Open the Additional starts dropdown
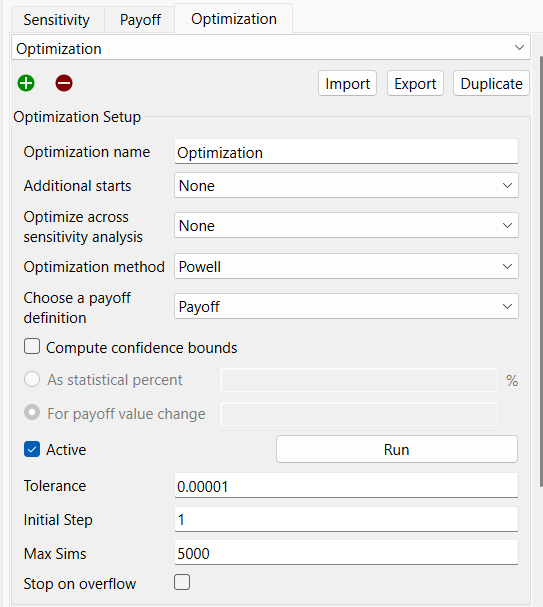The width and height of the screenshot is (543, 607). tap(346, 186)
